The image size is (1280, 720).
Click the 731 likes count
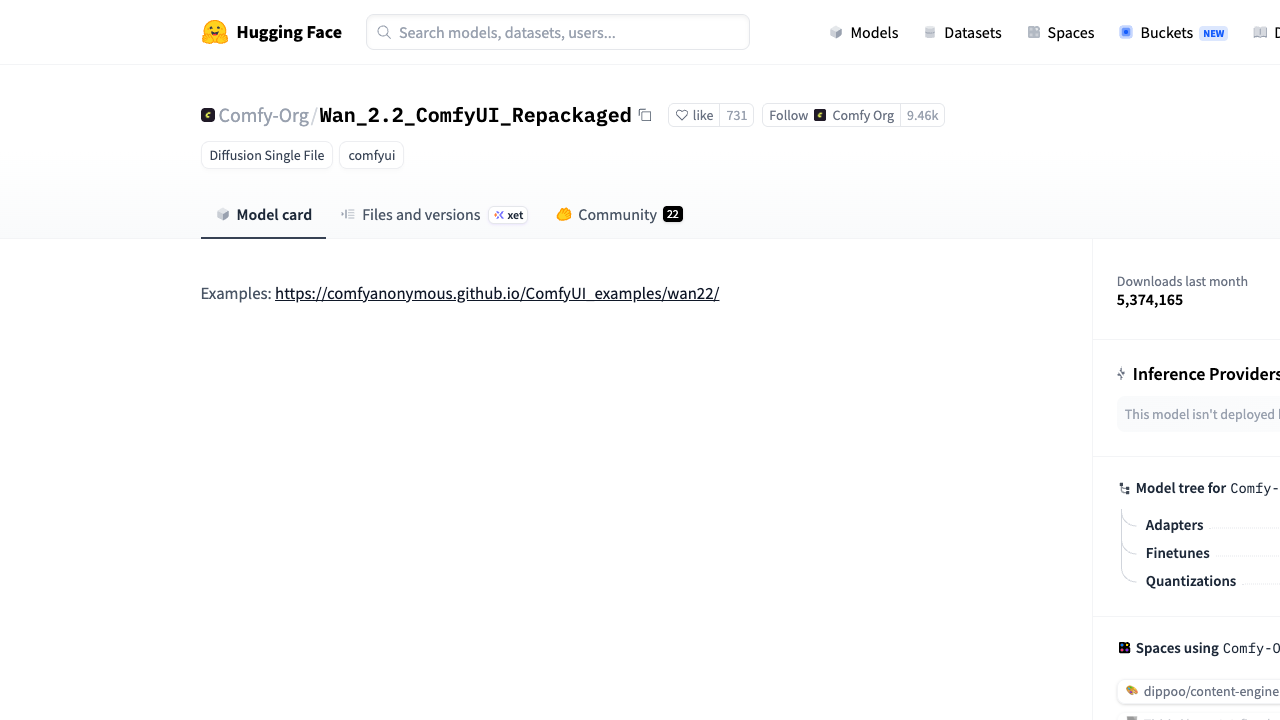click(736, 115)
